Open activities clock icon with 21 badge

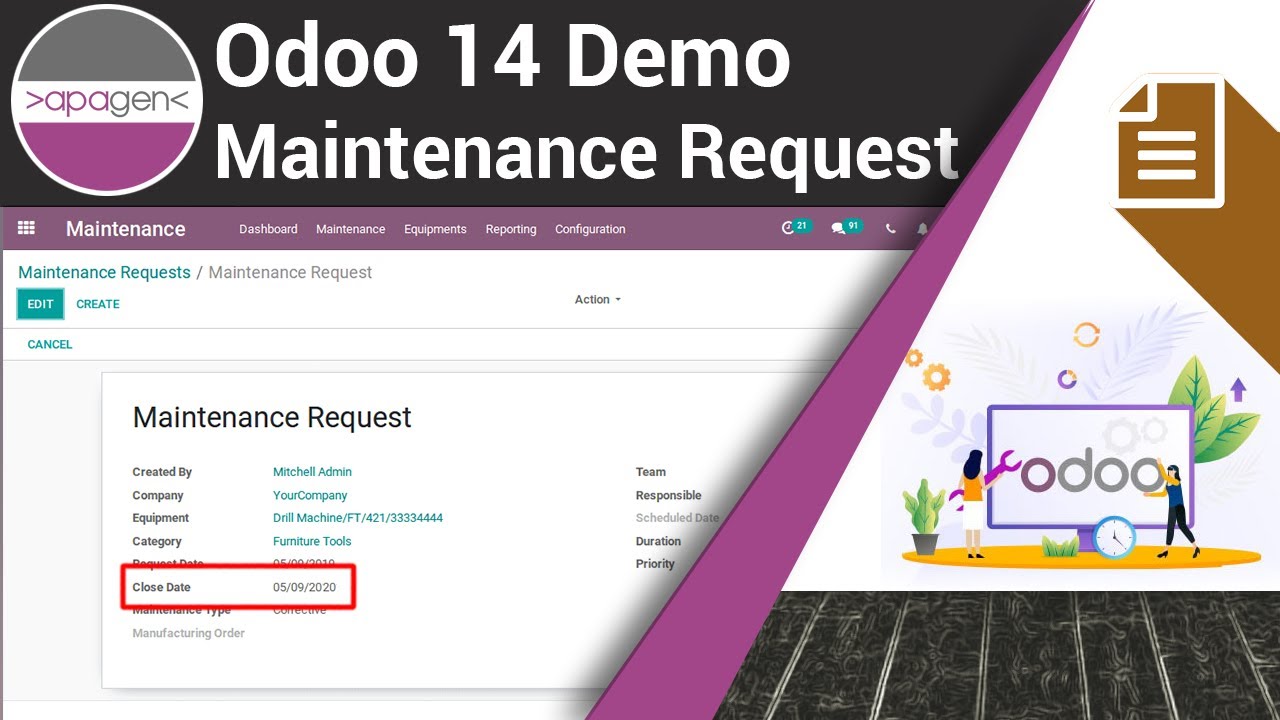coord(796,228)
